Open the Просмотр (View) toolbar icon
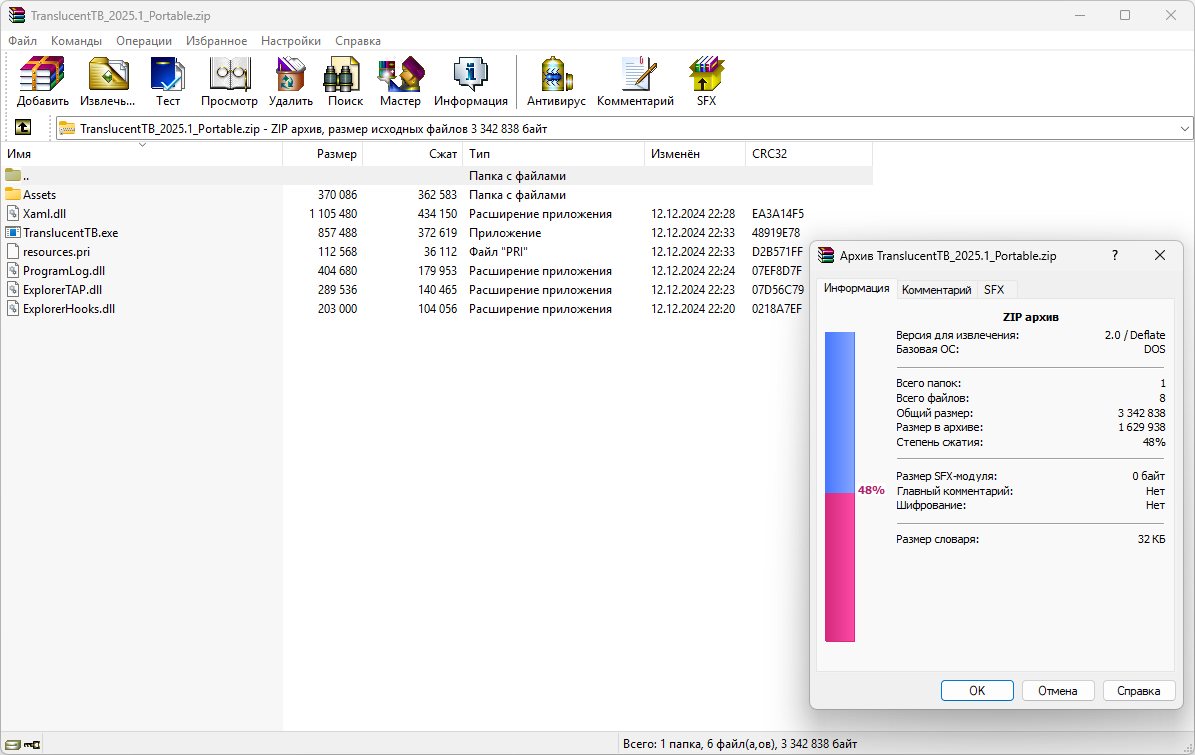The image size is (1195, 755). click(x=229, y=75)
